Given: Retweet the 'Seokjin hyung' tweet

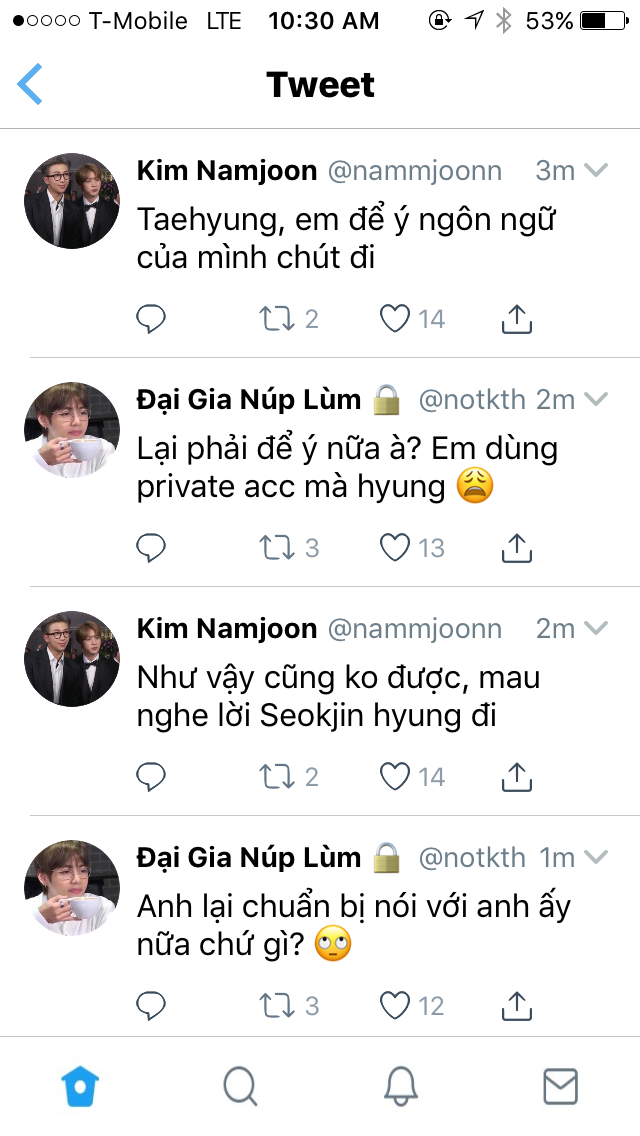Looking at the screenshot, I should click(x=275, y=777).
